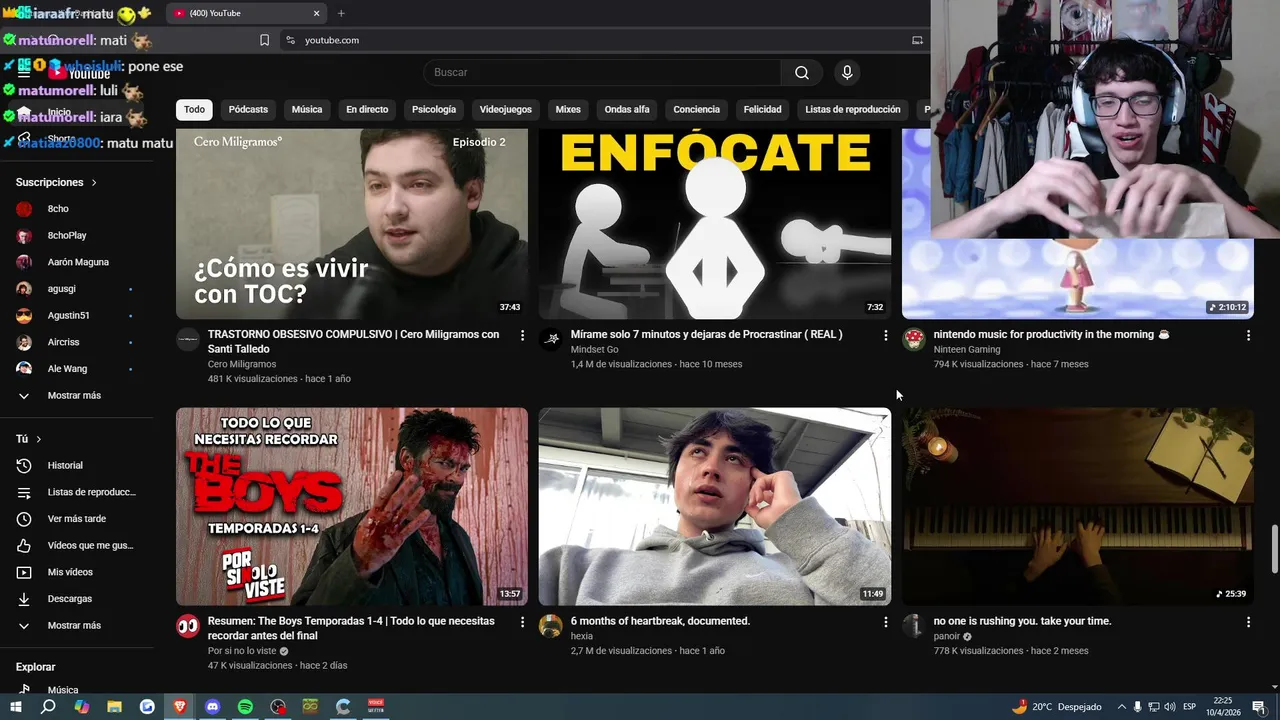Select the Videojuegos filter chip
1280x720 pixels.
tap(505, 109)
